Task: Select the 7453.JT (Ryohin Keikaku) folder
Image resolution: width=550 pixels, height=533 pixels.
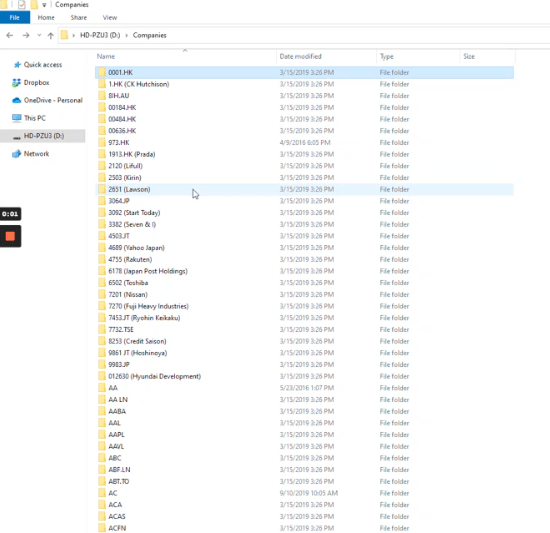Action: click(144, 318)
